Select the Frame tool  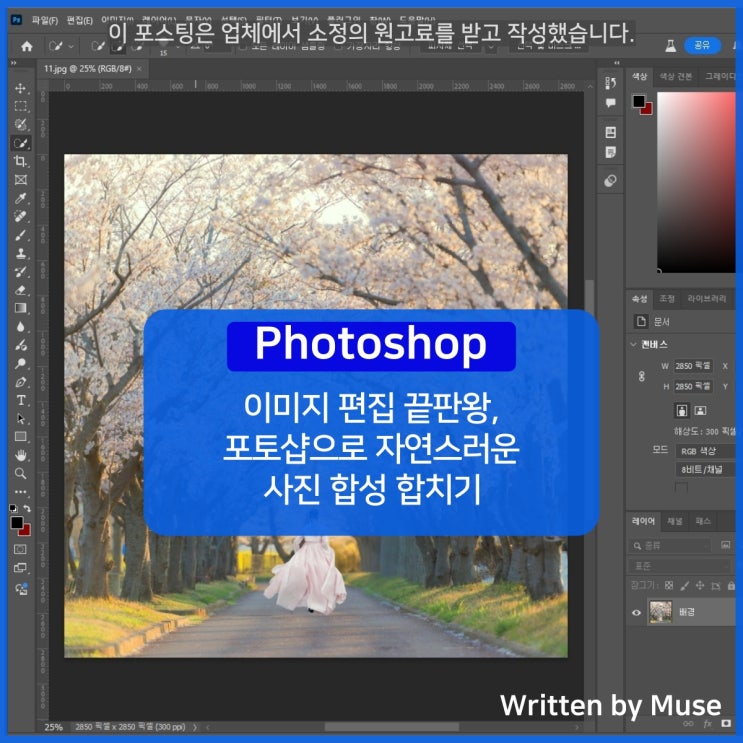pos(20,180)
